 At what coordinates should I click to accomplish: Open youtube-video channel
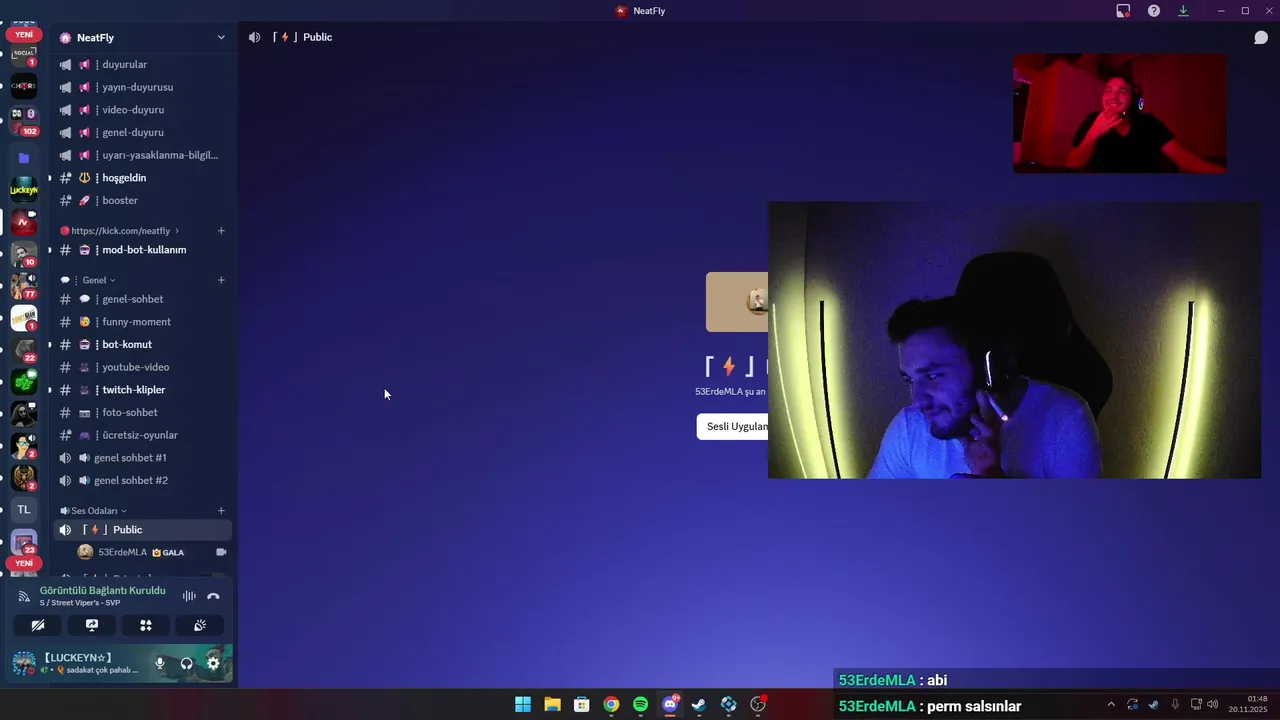tap(142, 367)
